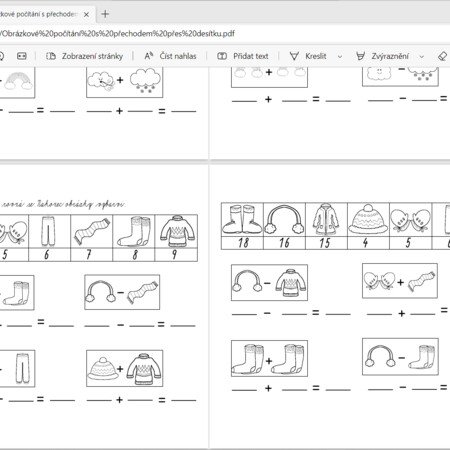
Task: Open Zobrazení stránky page view options
Action: coord(84,56)
